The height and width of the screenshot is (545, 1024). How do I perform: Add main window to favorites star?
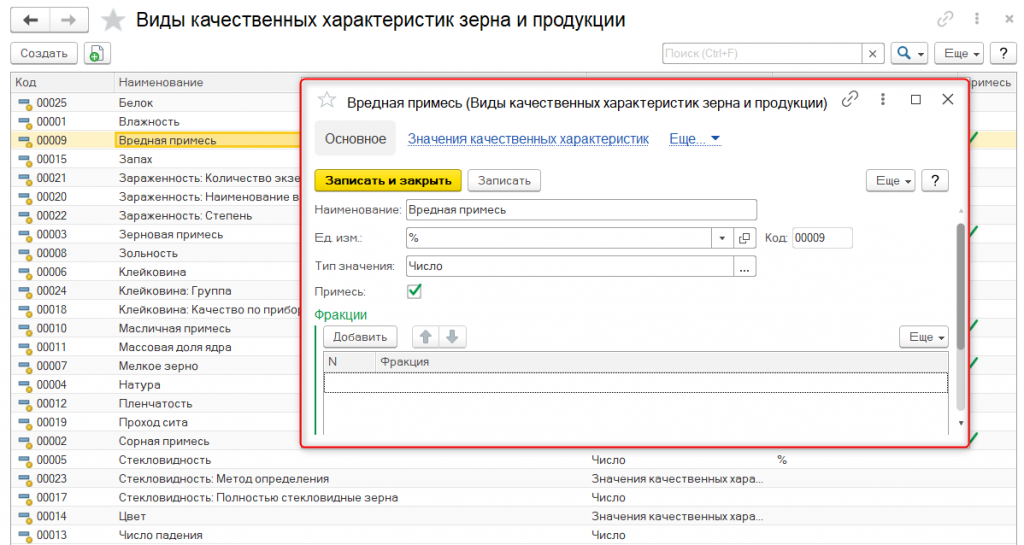115,20
